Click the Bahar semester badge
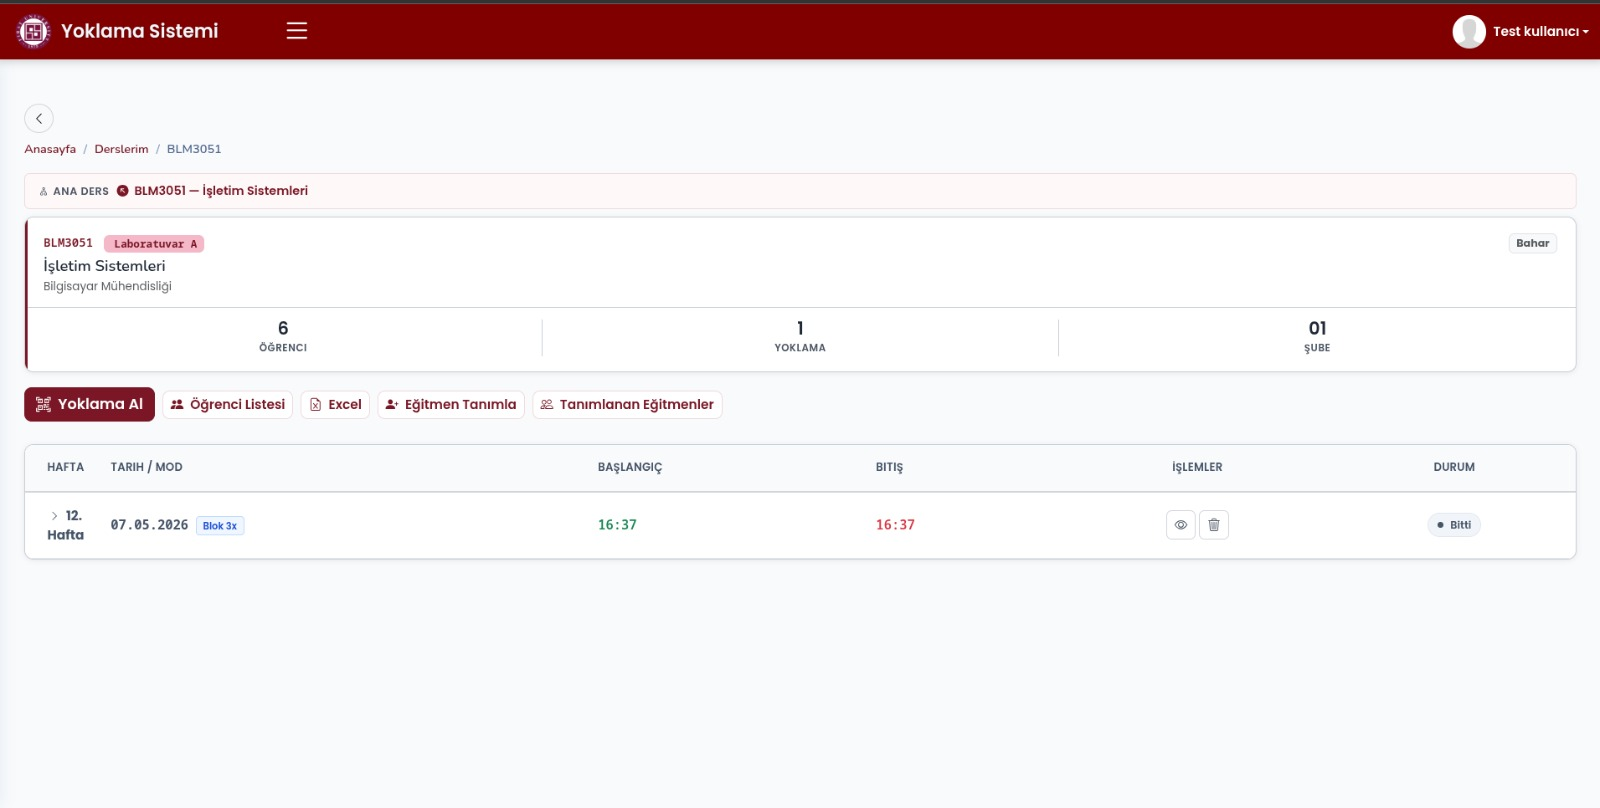Screen dimensions: 1600x808 (x=1532, y=243)
